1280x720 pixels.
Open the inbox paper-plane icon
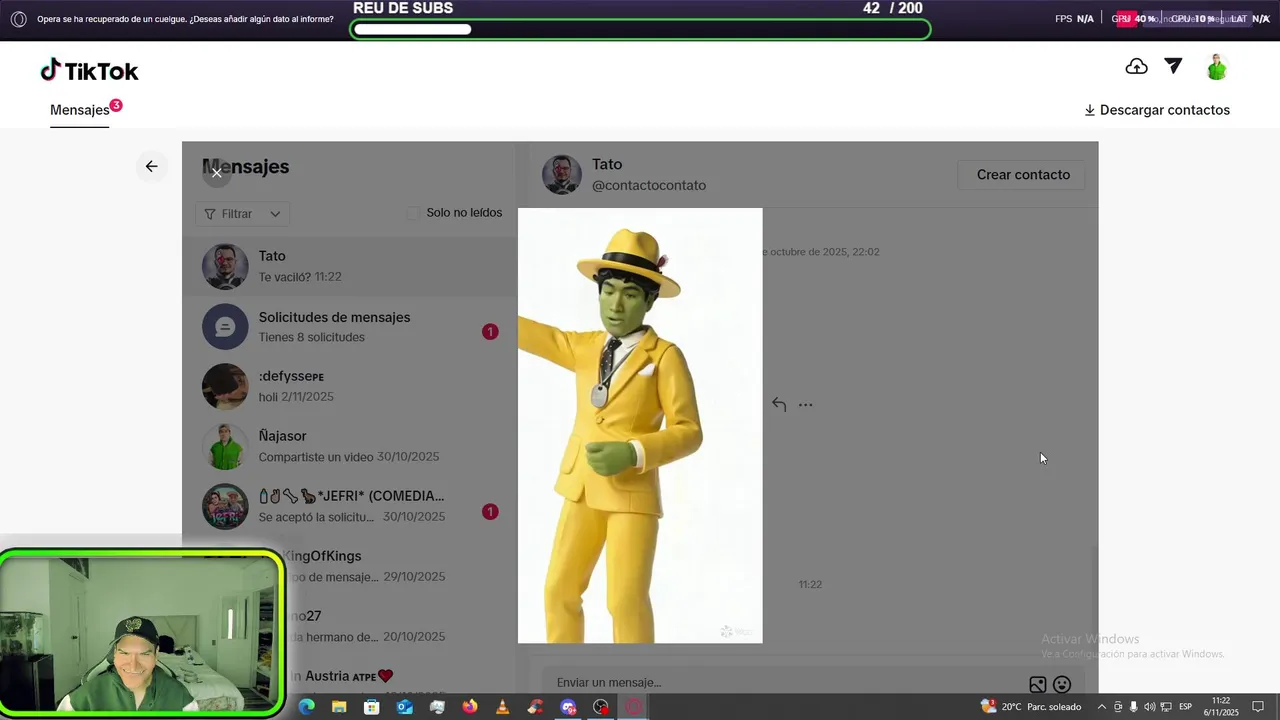click(x=1173, y=67)
